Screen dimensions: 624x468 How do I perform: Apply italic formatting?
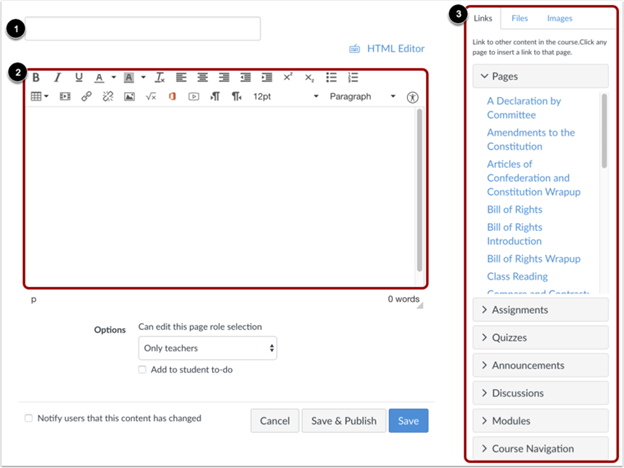pyautogui.click(x=58, y=77)
